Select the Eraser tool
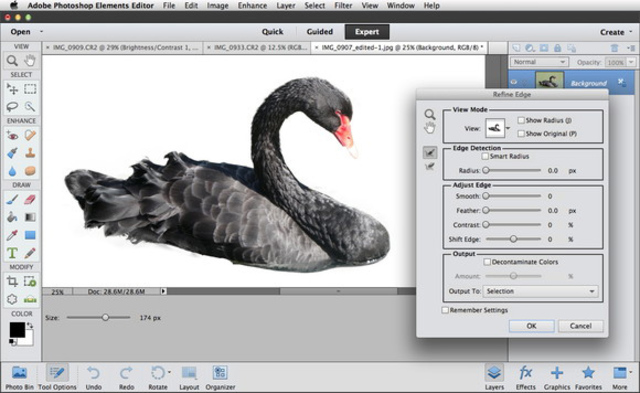This screenshot has width=640, height=393. [30, 200]
